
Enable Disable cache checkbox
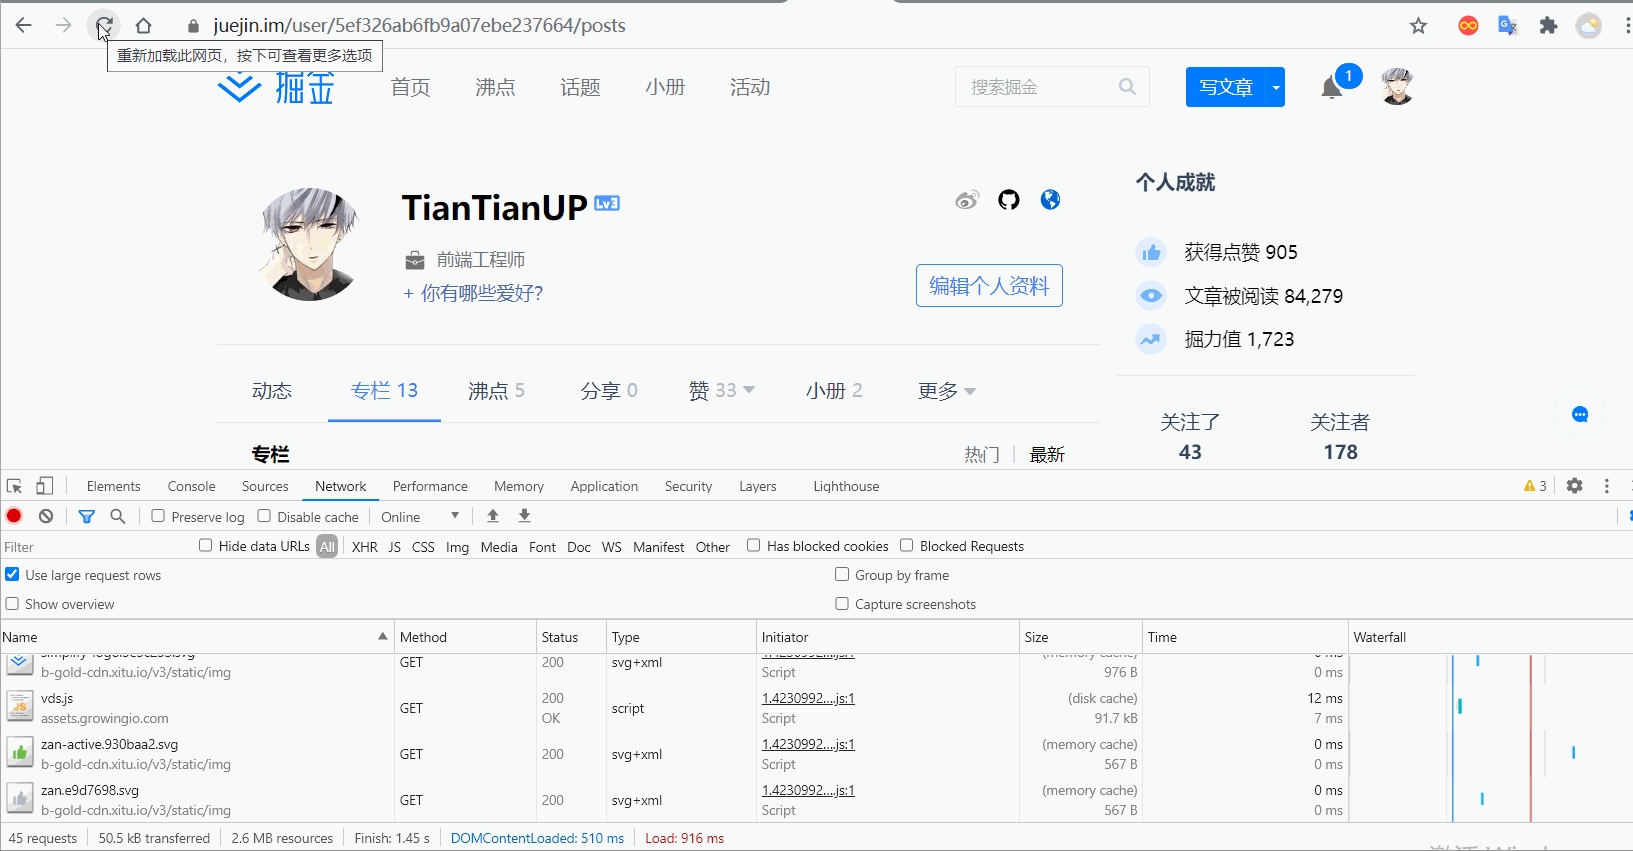[264, 516]
